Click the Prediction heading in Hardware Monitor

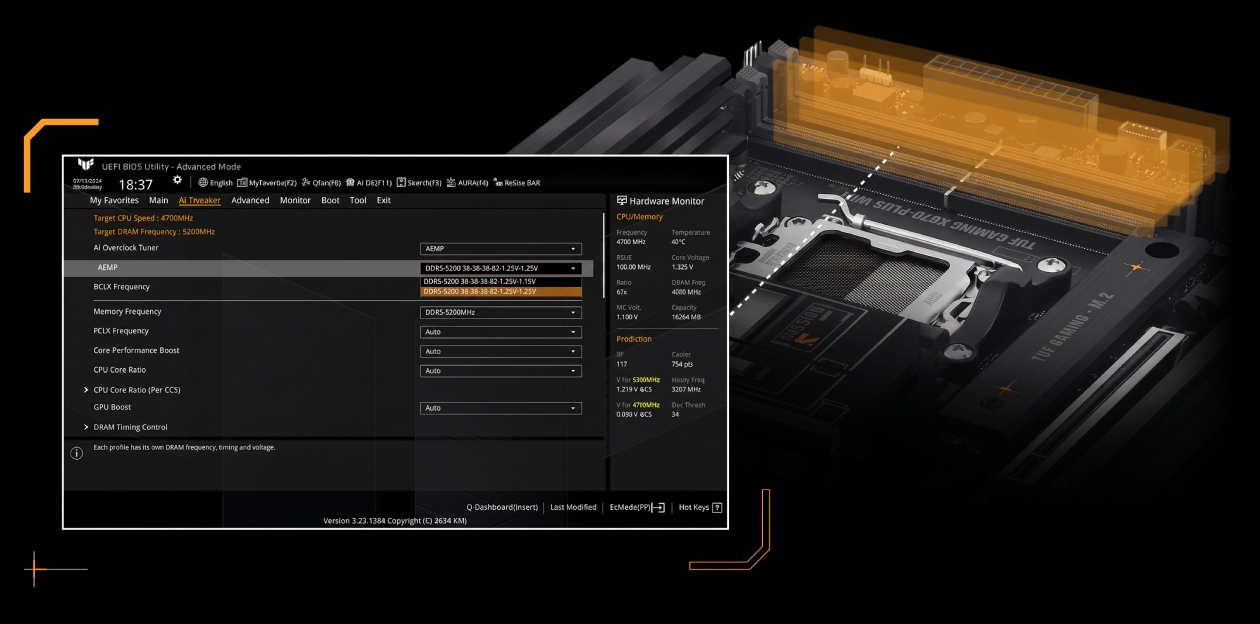tap(634, 339)
